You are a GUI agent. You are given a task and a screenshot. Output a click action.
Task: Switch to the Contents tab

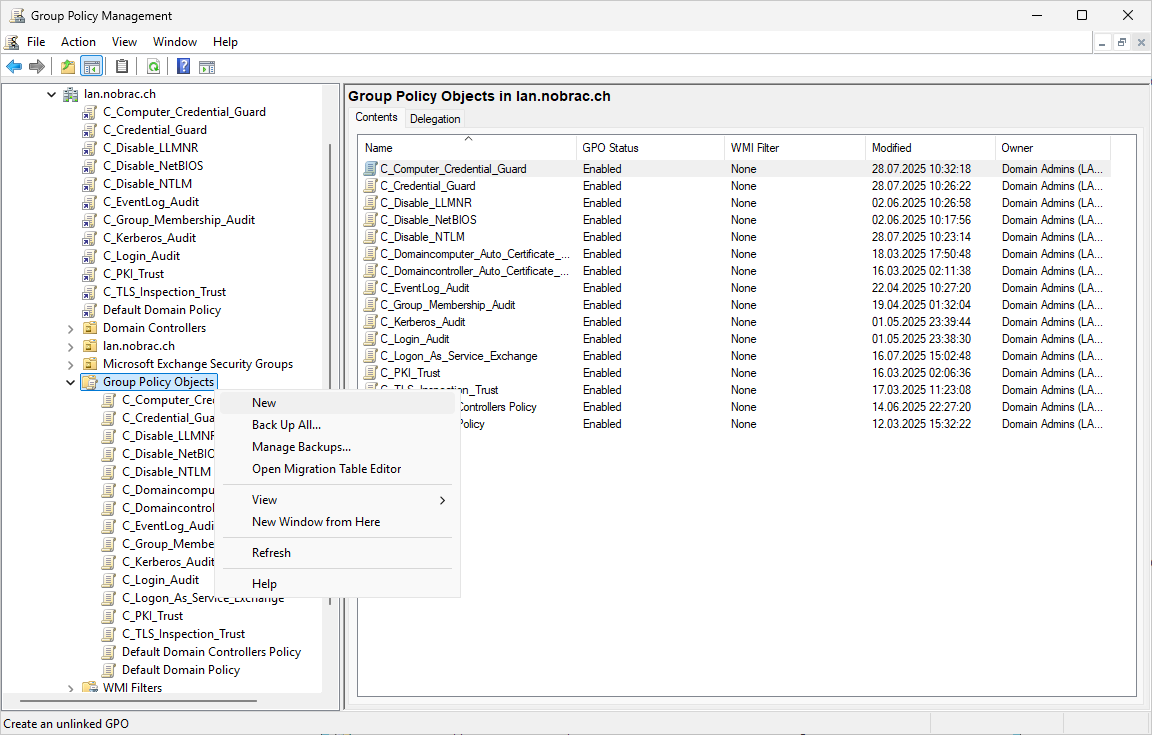[x=376, y=118]
